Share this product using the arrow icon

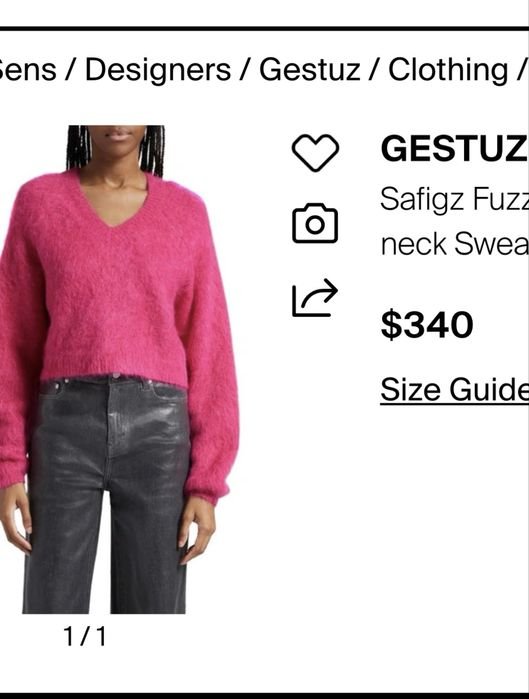point(315,297)
